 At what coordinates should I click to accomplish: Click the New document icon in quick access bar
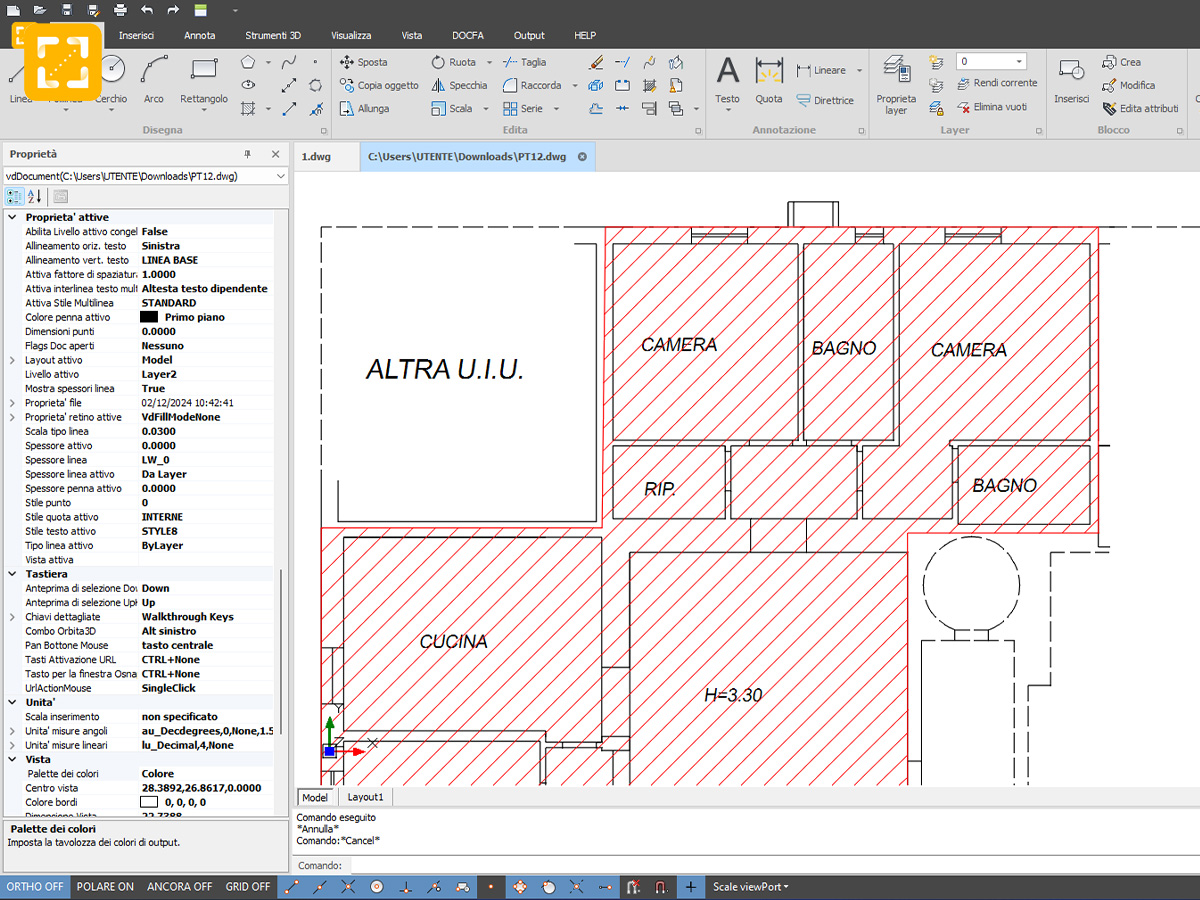(13, 10)
